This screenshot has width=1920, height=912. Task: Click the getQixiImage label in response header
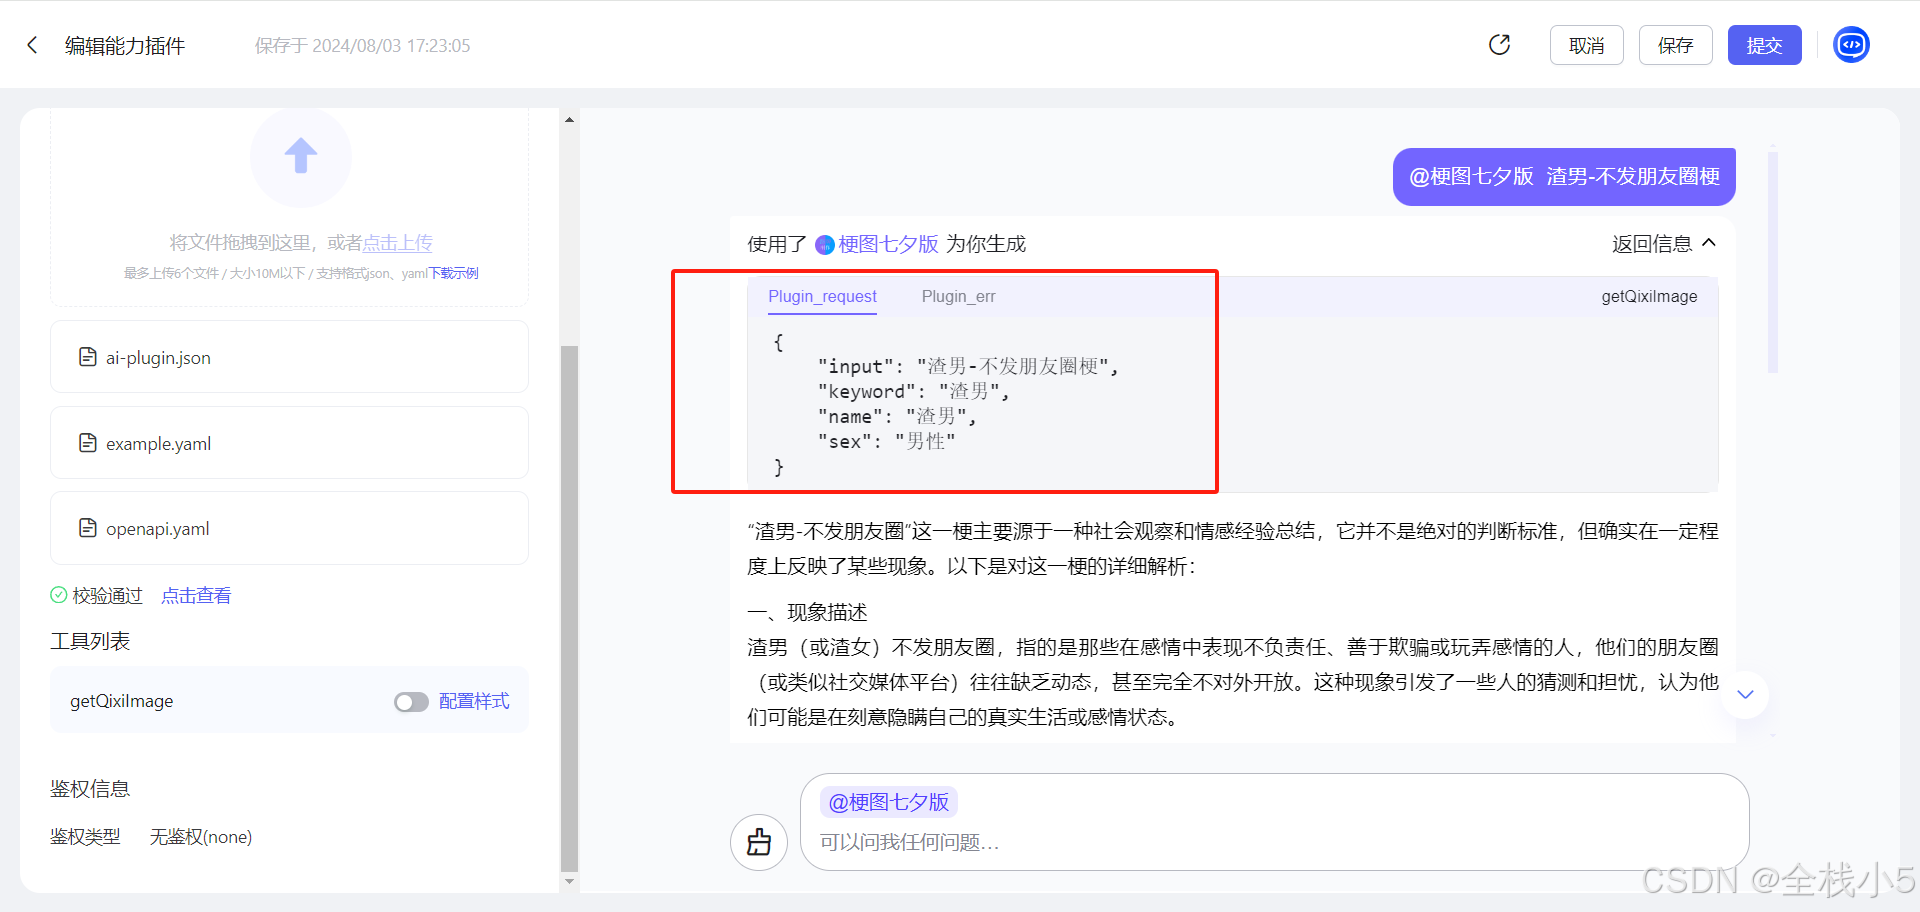pyautogui.click(x=1649, y=297)
